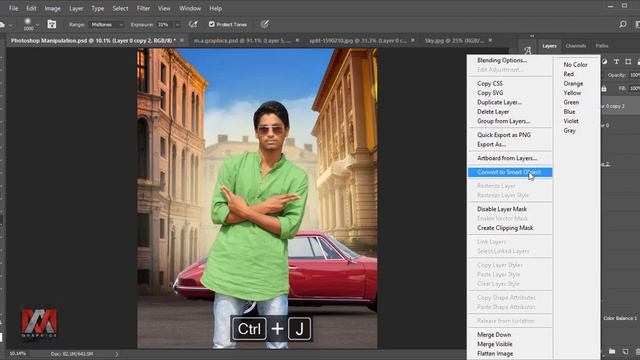The image size is (640, 360).
Task: Open the Filter menu
Action: 143,8
